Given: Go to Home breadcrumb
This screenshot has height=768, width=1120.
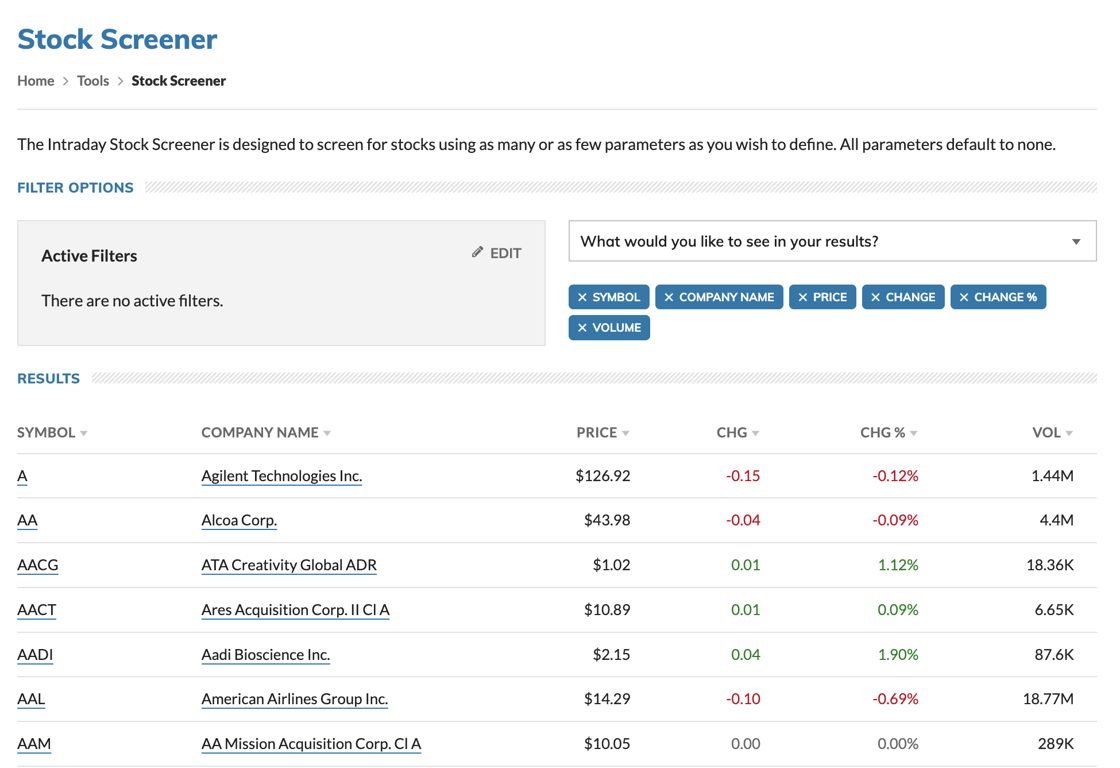Looking at the screenshot, I should point(36,81).
